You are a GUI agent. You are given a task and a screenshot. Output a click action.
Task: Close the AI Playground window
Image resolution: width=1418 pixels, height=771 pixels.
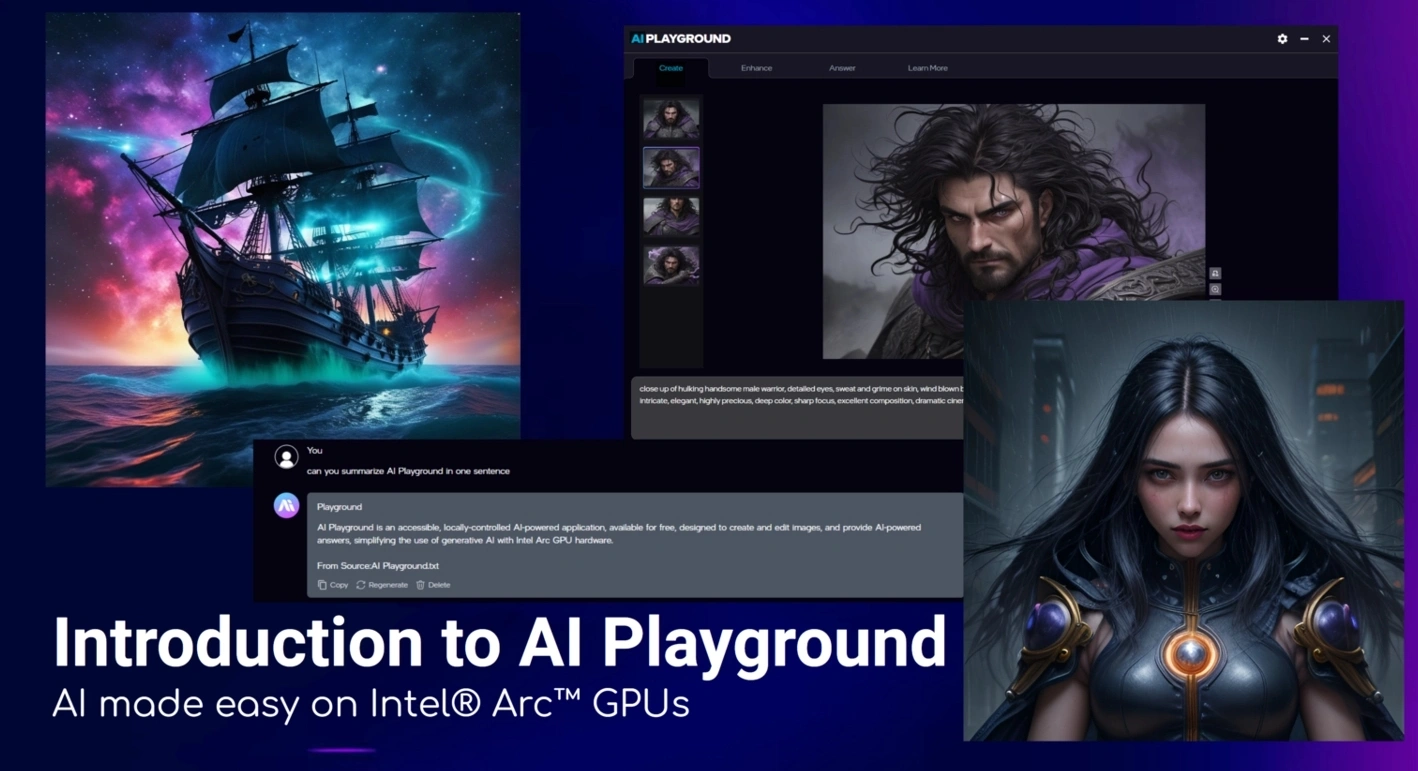[x=1326, y=39]
